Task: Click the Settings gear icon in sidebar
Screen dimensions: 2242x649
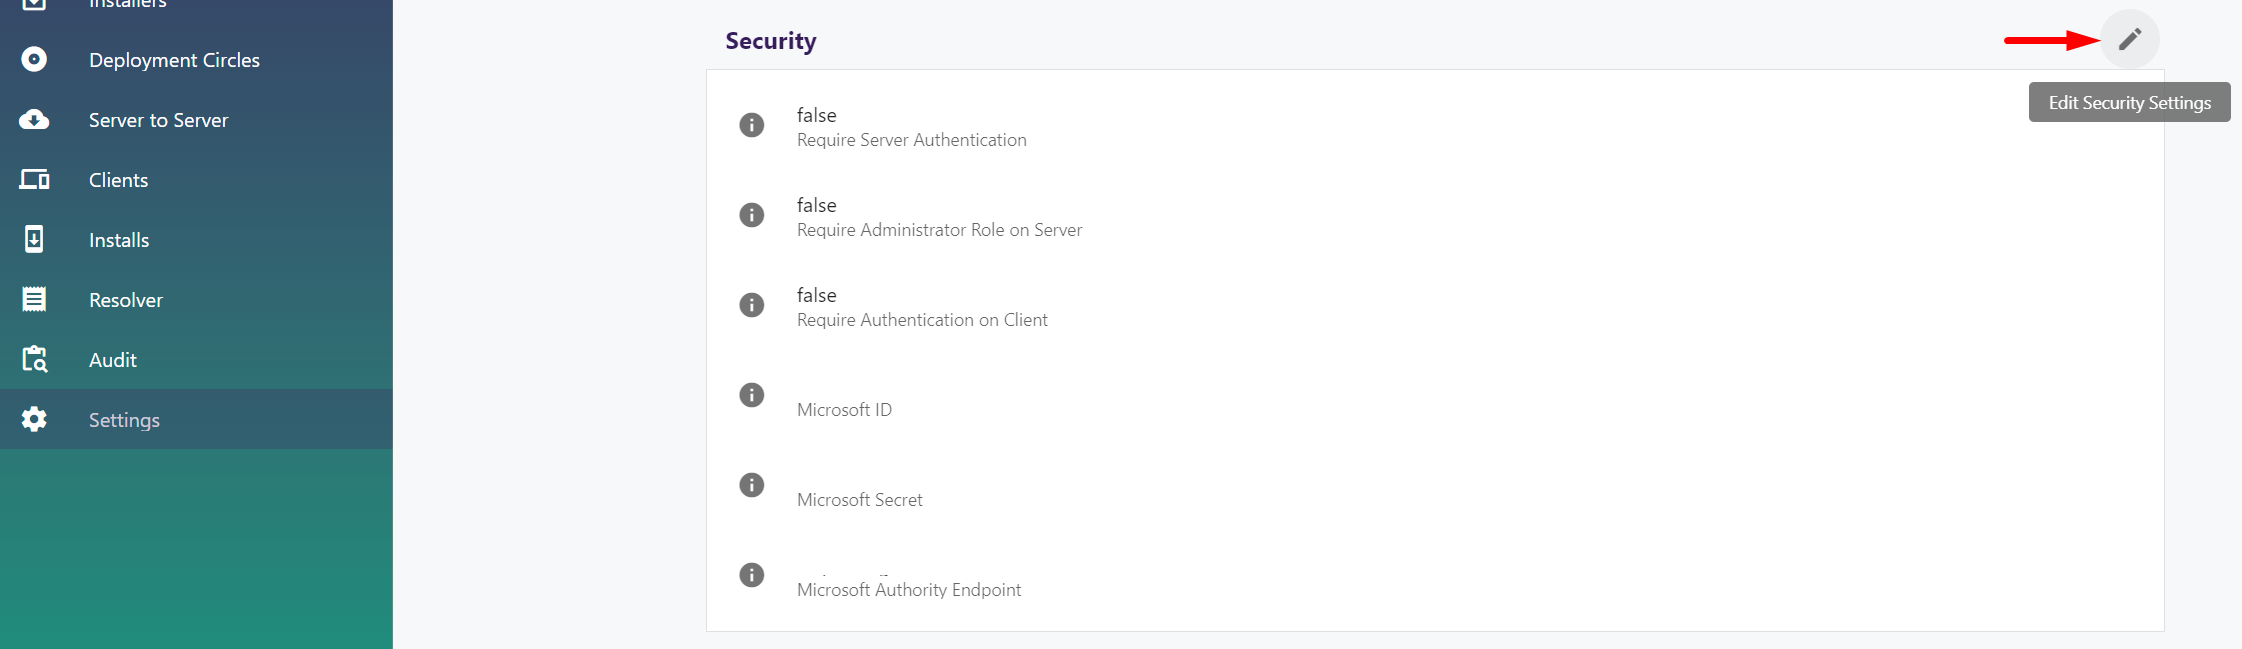Action: [34, 420]
